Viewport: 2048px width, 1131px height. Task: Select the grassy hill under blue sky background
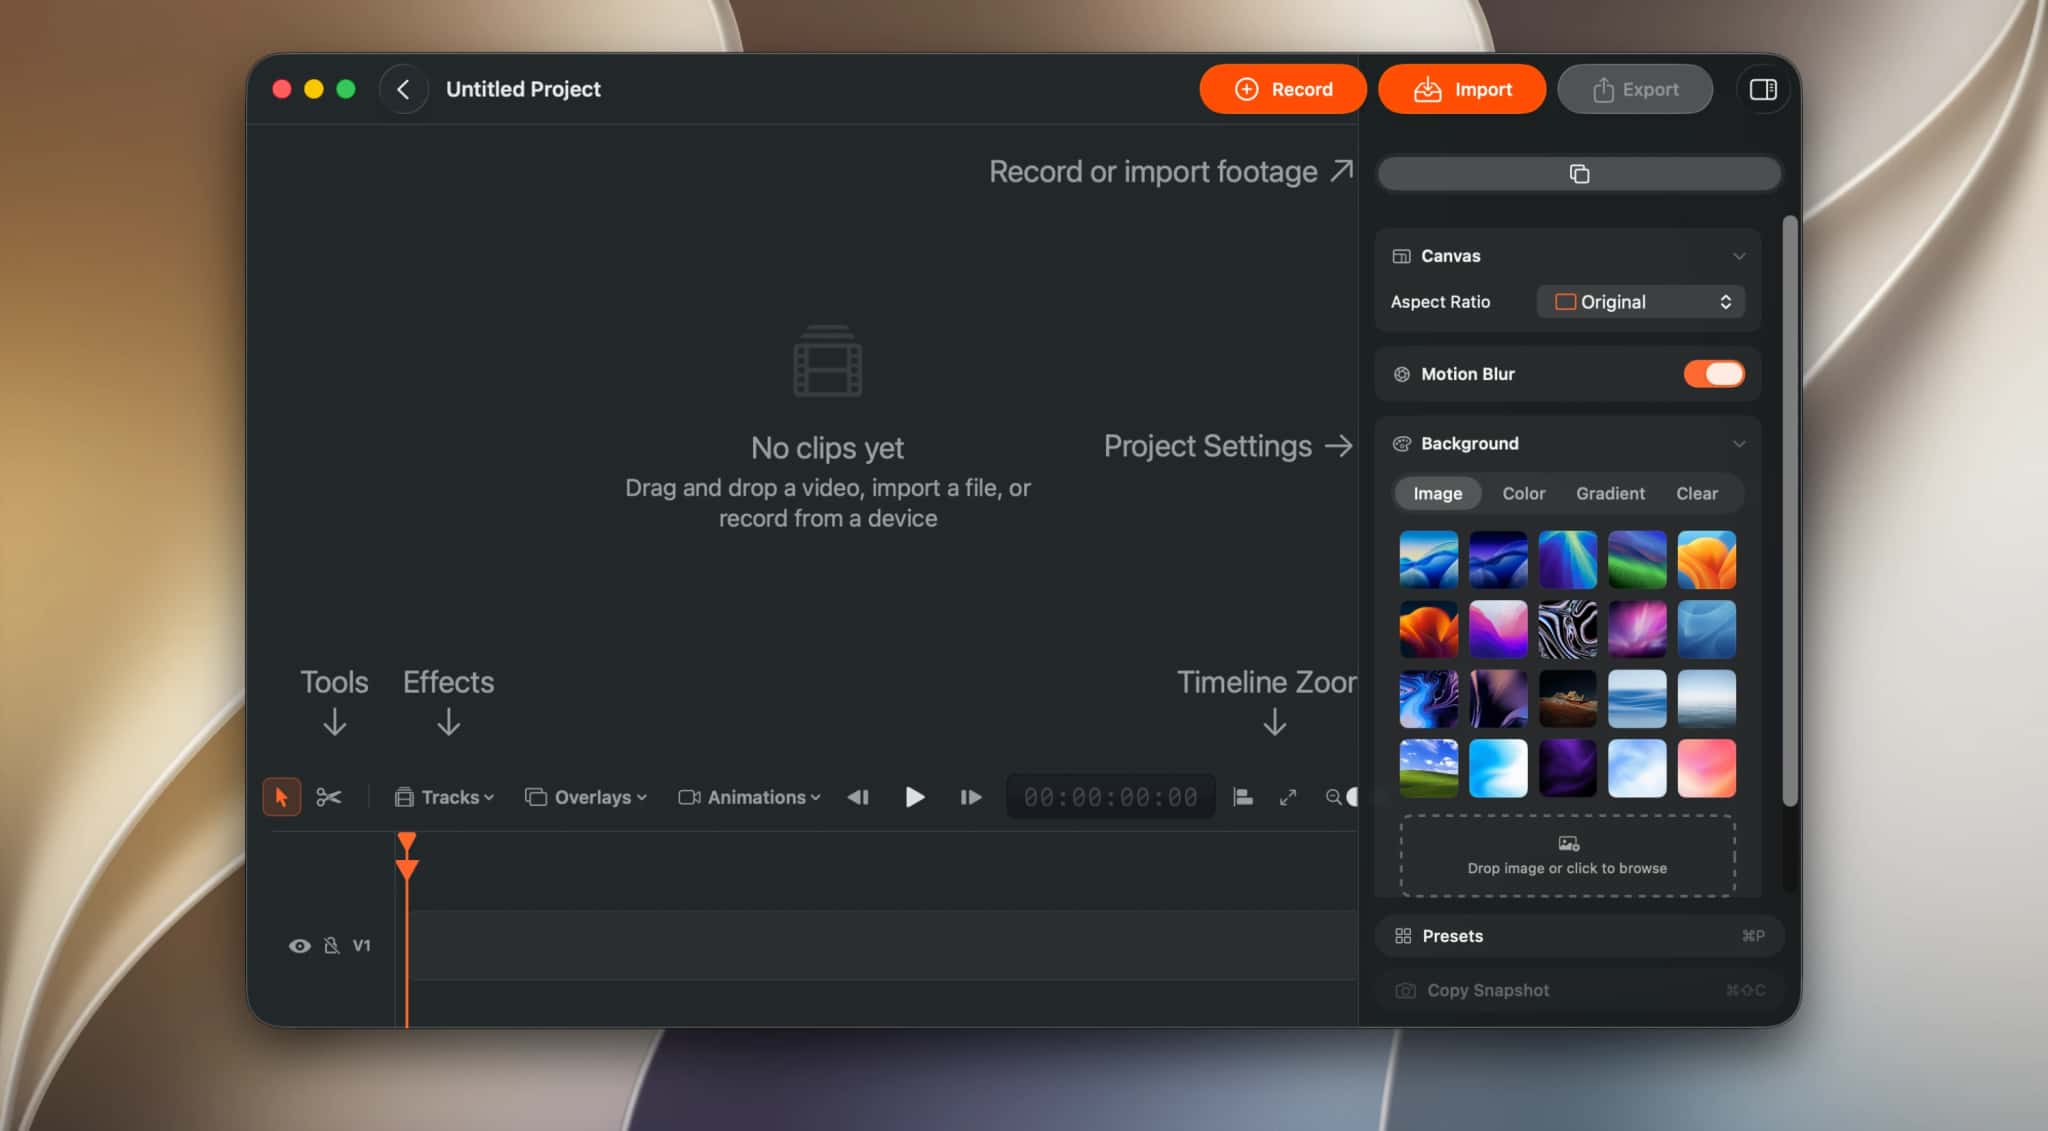[1428, 768]
